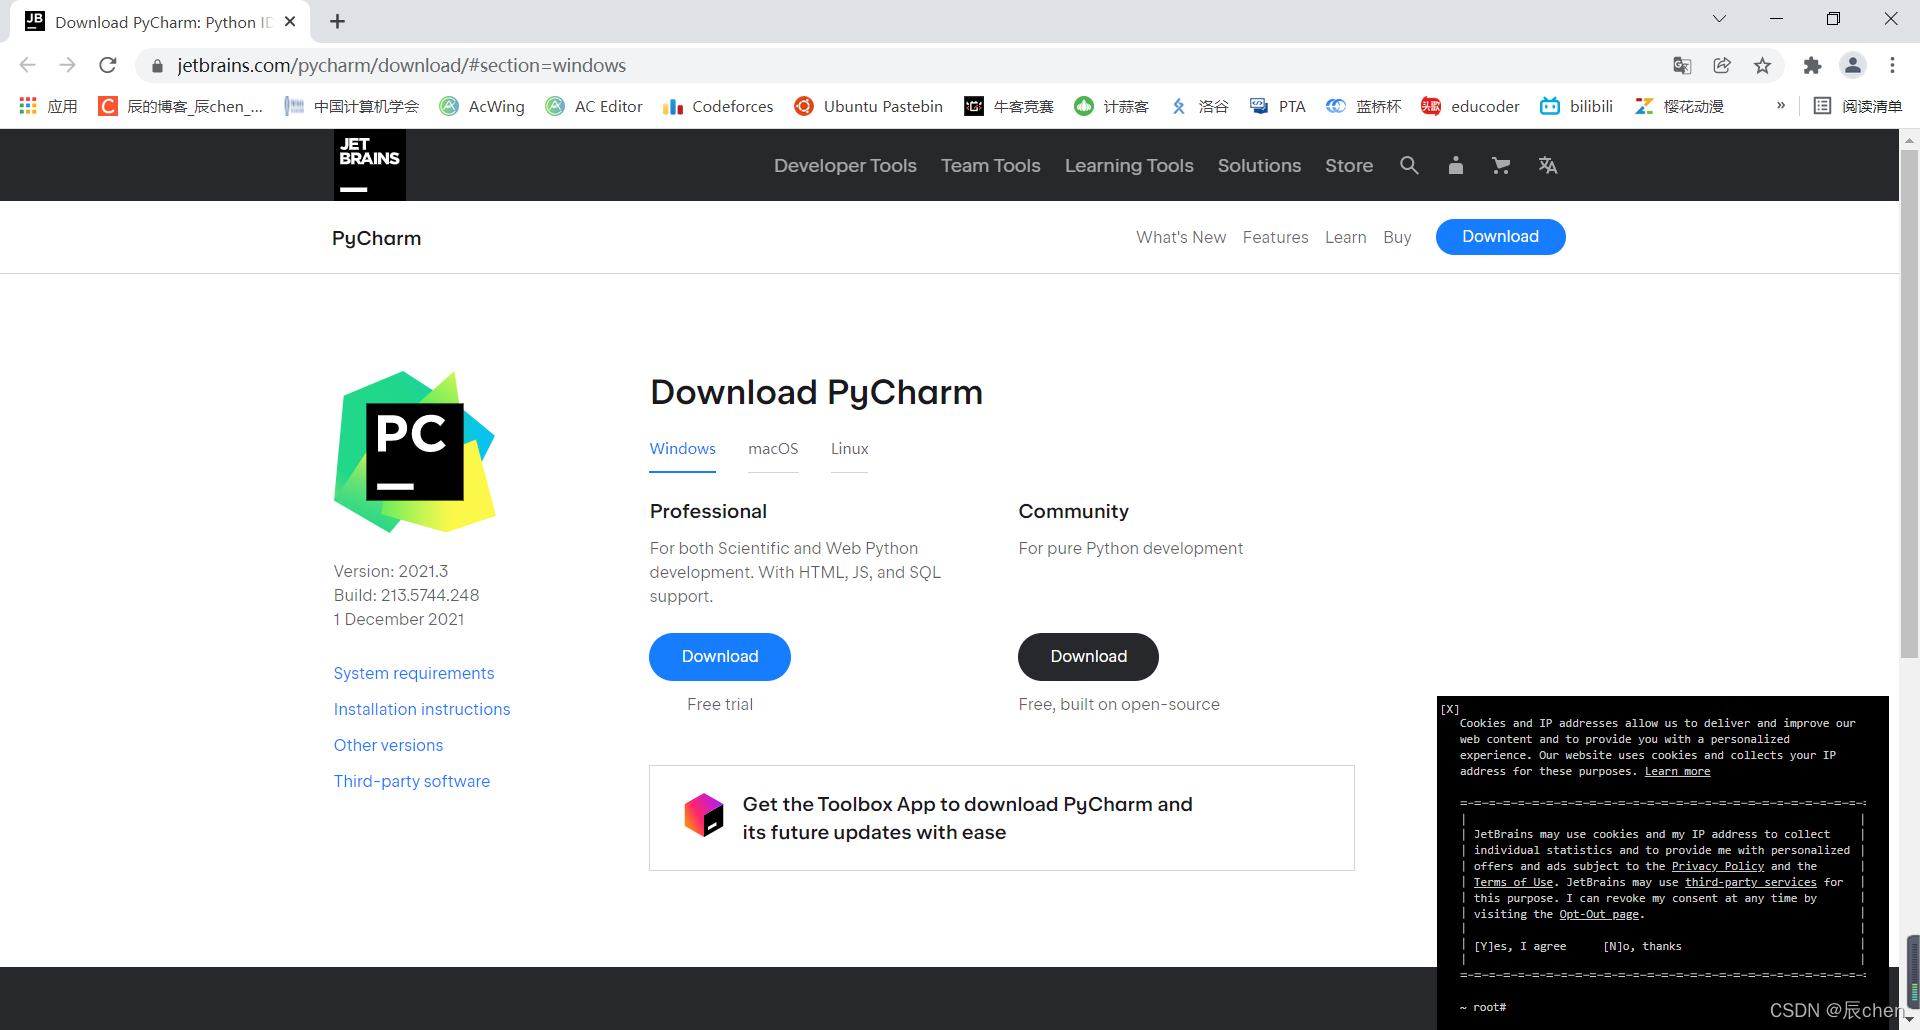Open the site search magnifier icon

(1409, 165)
